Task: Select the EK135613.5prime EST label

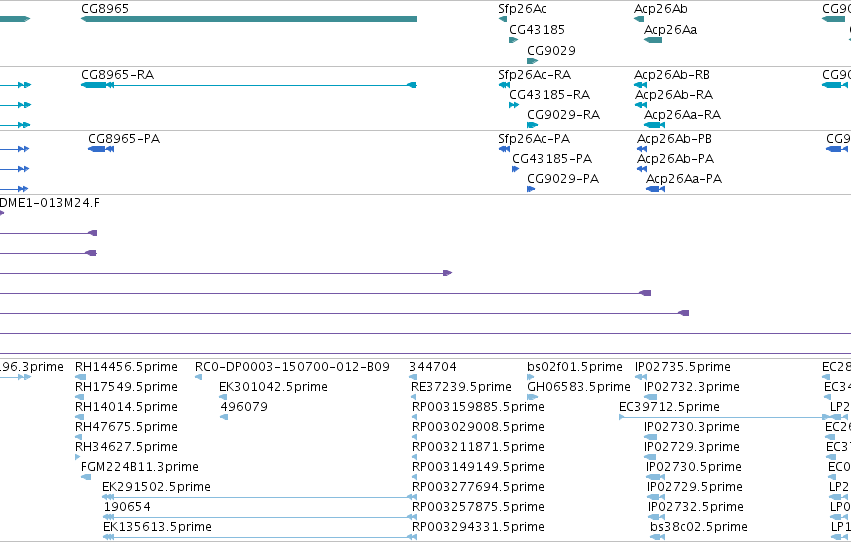Action: point(157,527)
